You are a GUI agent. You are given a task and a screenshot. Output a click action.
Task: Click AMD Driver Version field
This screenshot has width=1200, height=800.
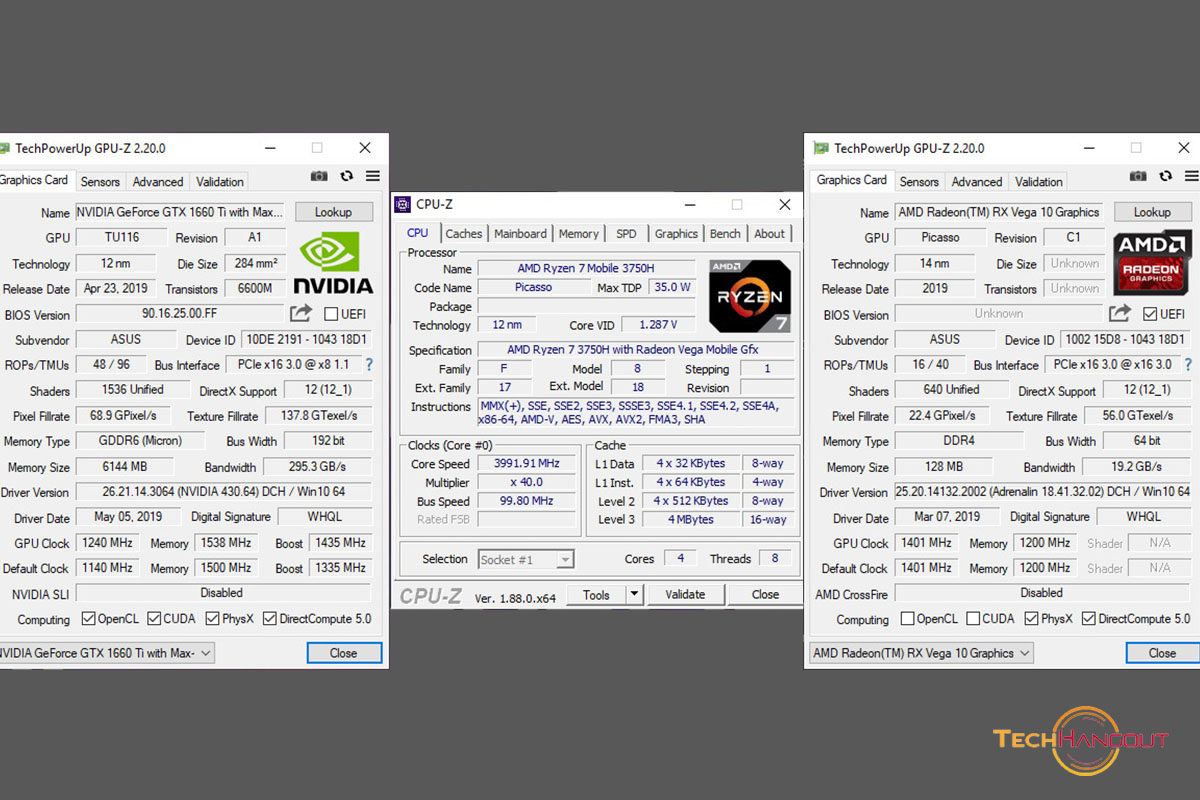tap(1043, 492)
